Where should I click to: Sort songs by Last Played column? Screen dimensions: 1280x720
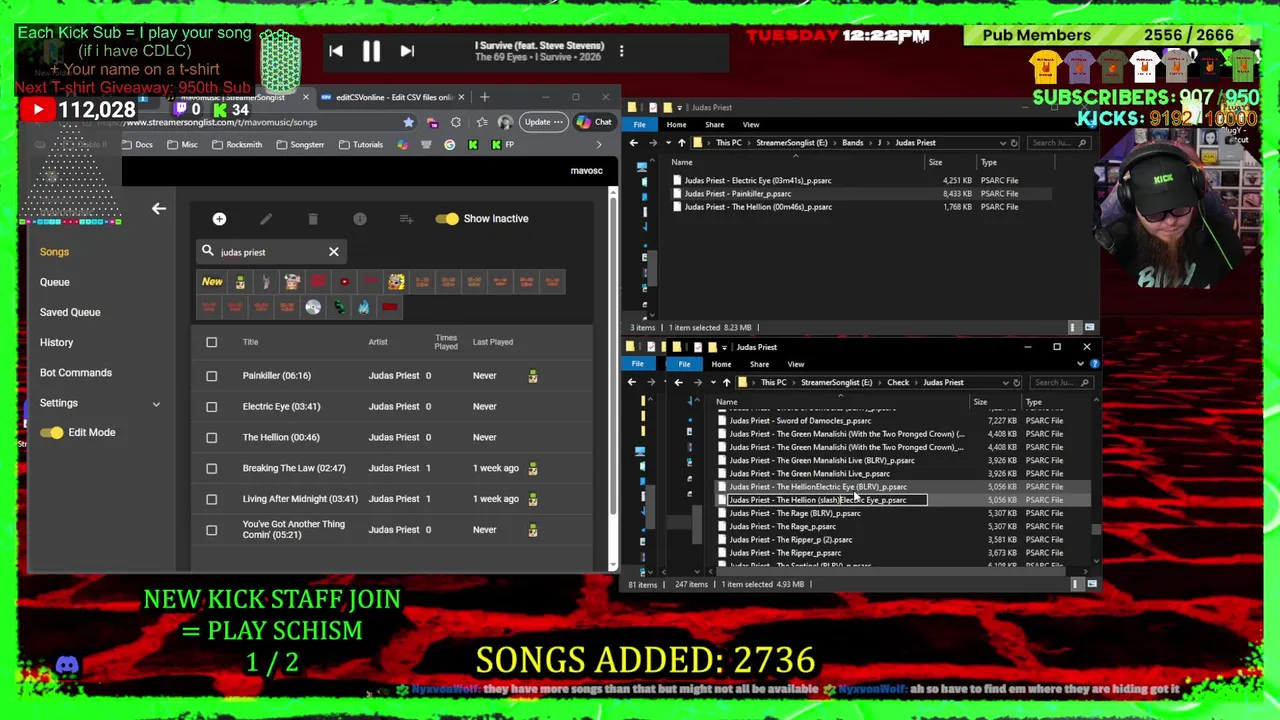[493, 342]
